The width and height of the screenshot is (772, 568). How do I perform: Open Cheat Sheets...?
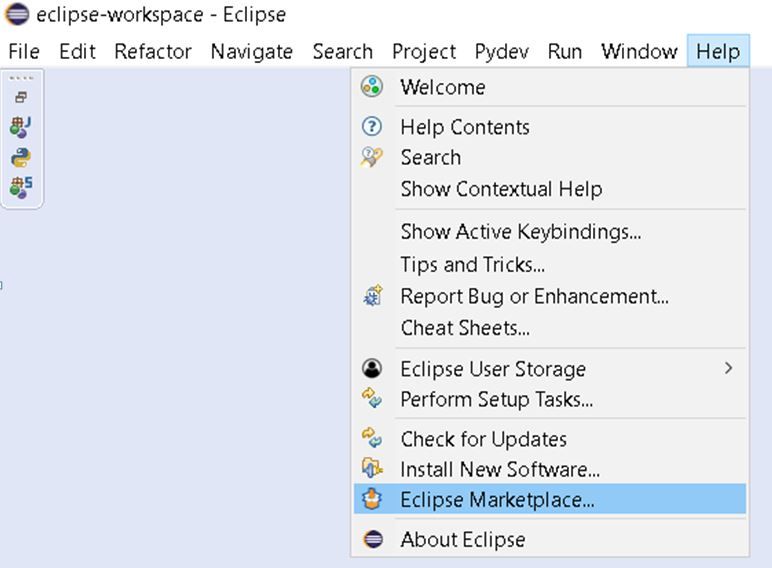550,328
